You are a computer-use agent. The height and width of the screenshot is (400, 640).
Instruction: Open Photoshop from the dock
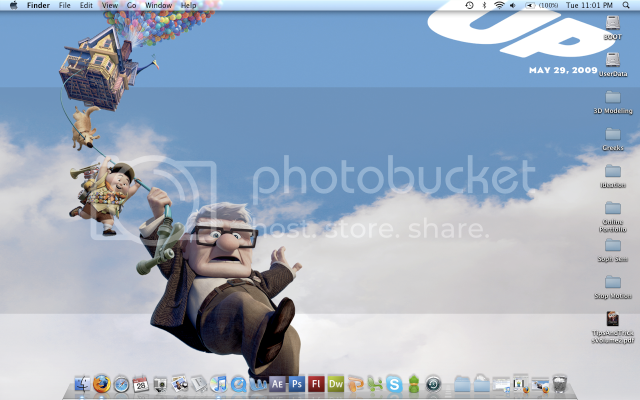point(296,384)
